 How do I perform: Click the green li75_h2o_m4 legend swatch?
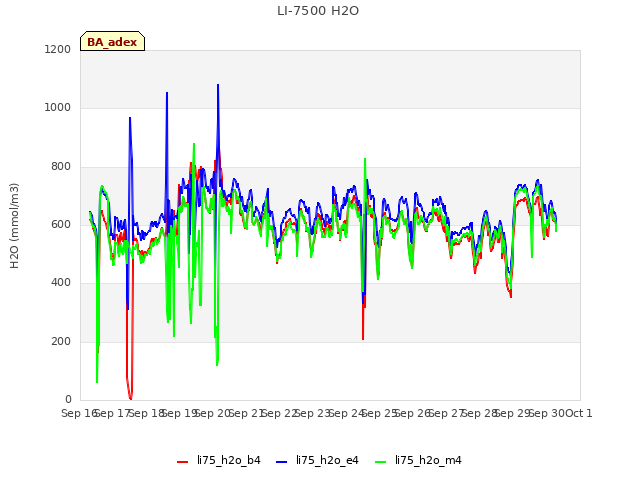(380, 462)
